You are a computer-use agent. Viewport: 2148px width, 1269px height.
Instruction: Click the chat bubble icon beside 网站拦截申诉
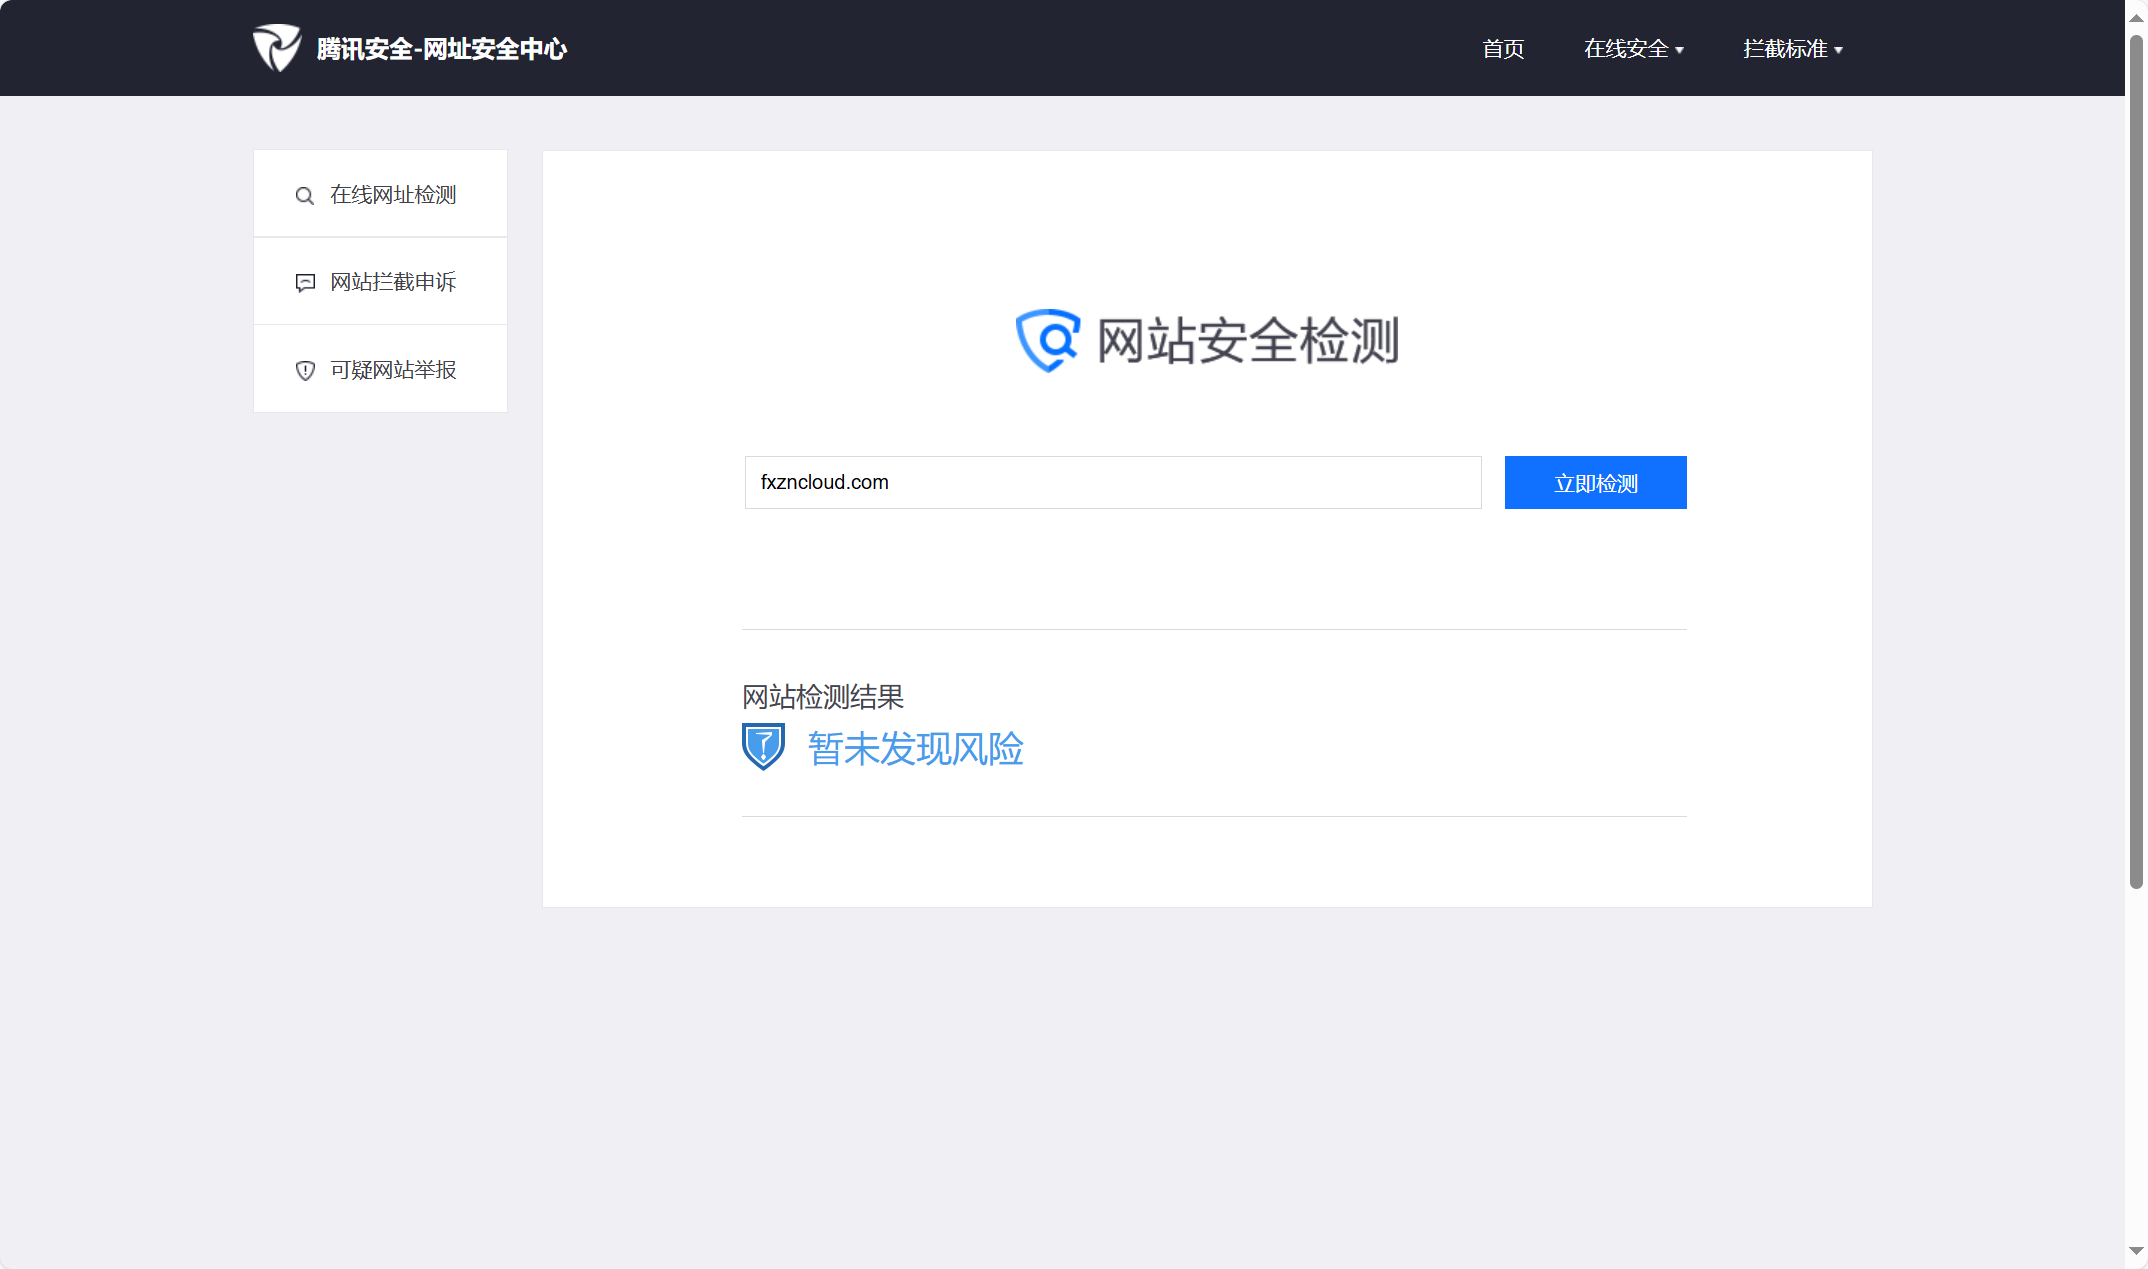(x=305, y=283)
